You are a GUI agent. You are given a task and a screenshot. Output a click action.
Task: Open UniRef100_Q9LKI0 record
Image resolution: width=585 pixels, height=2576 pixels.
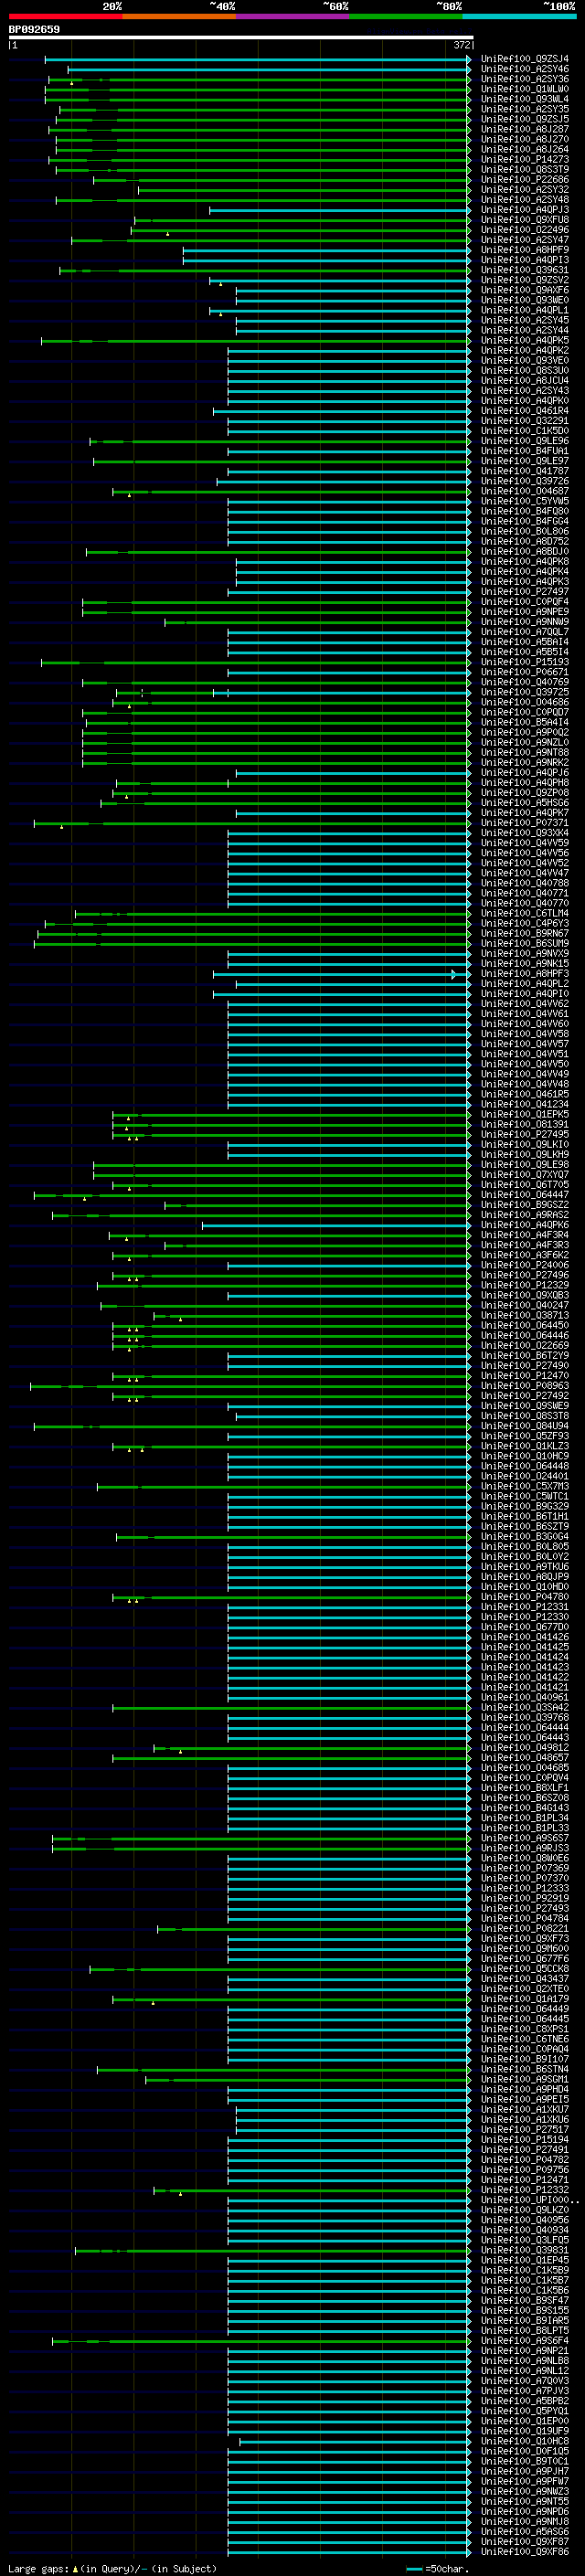[x=524, y=1144]
